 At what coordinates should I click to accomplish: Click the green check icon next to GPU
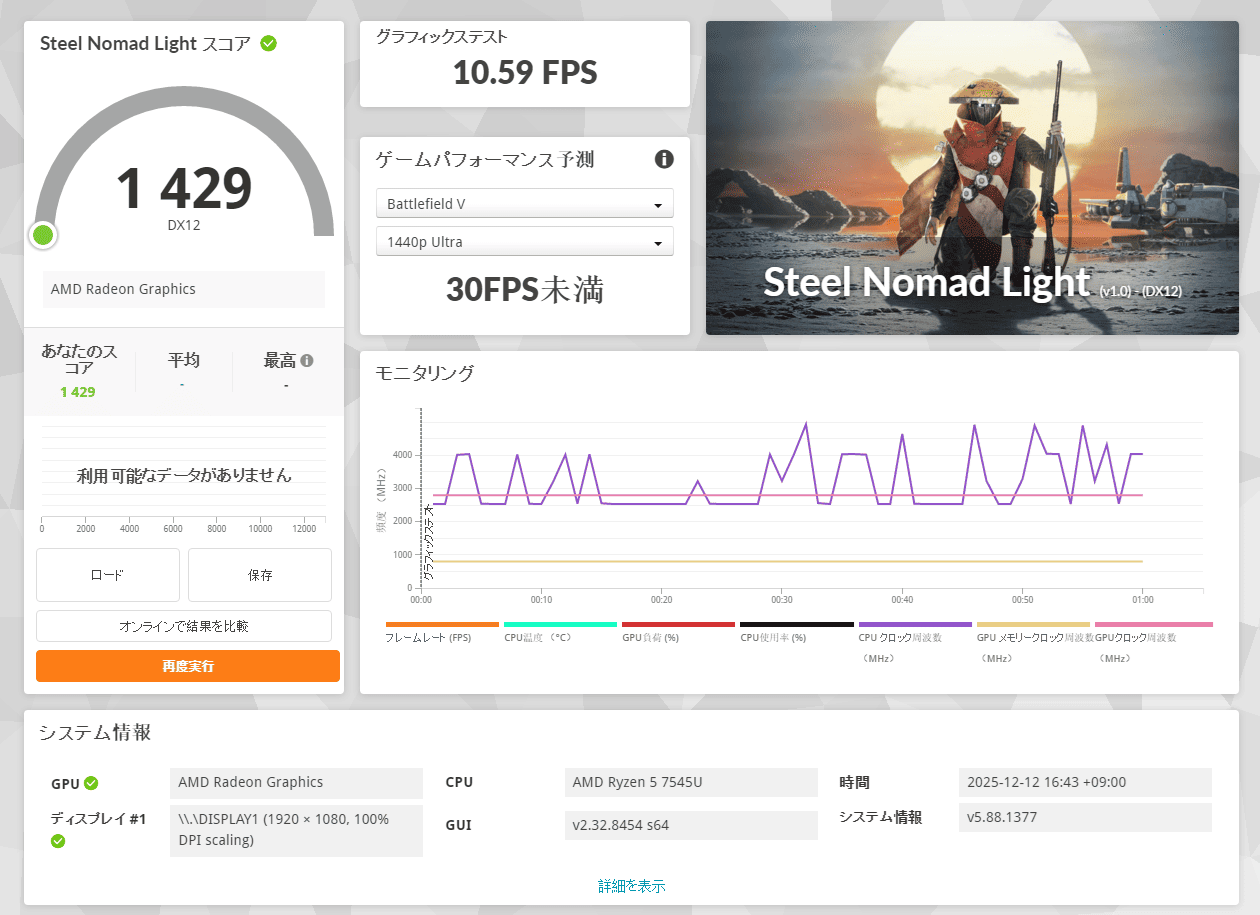pyautogui.click(x=91, y=783)
